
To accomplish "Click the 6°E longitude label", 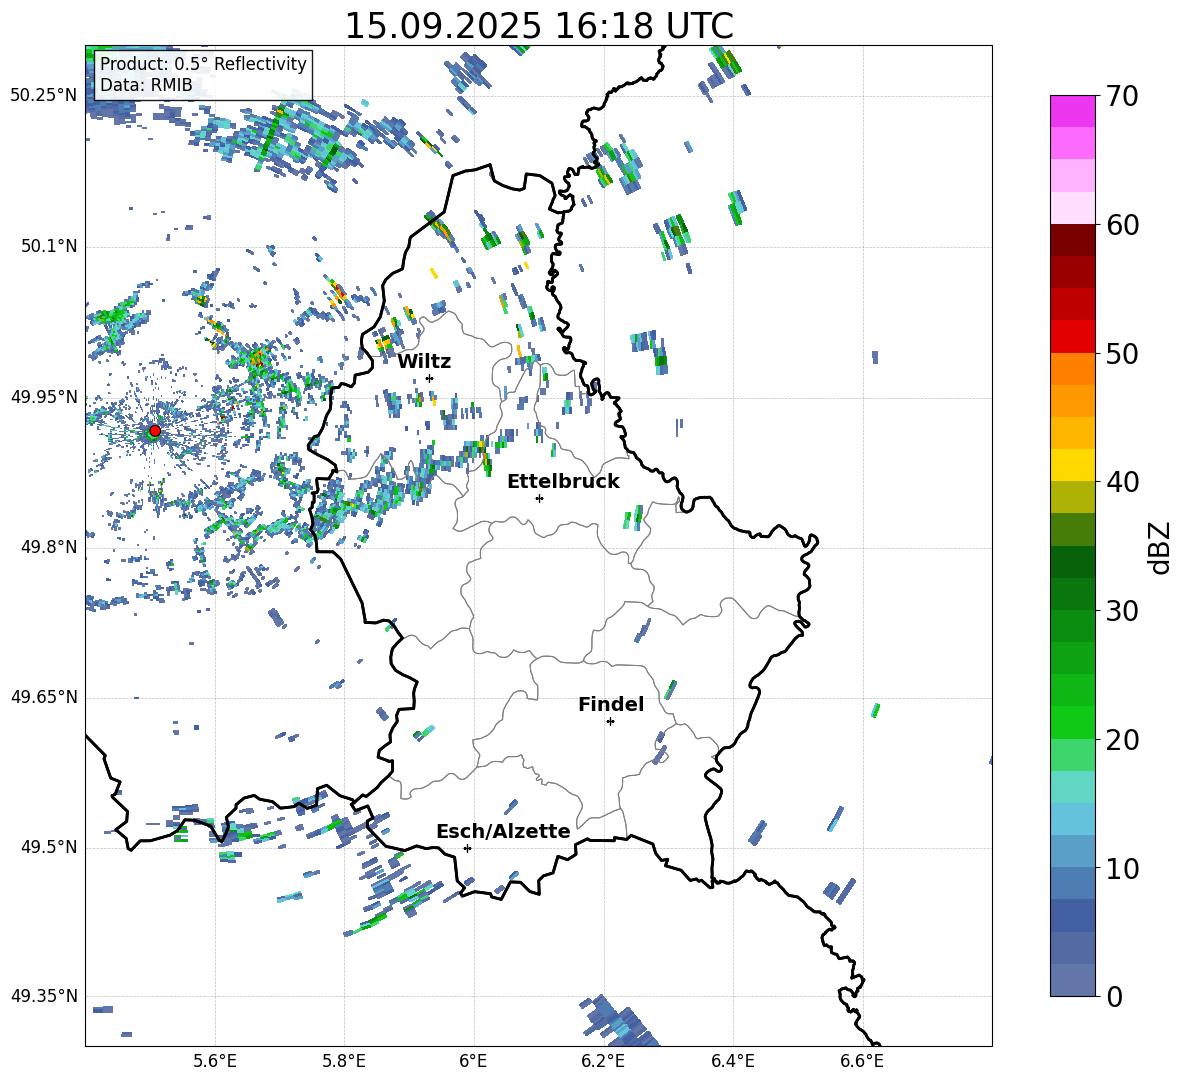I will point(473,1062).
